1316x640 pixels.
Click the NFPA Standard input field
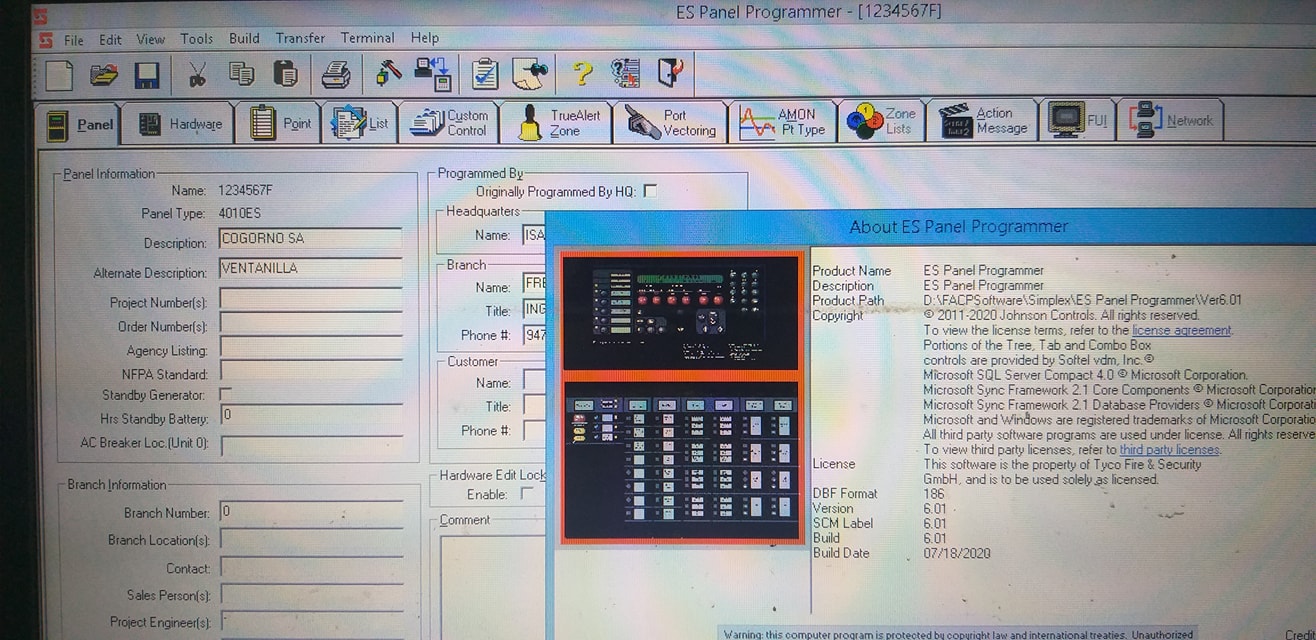[311, 371]
